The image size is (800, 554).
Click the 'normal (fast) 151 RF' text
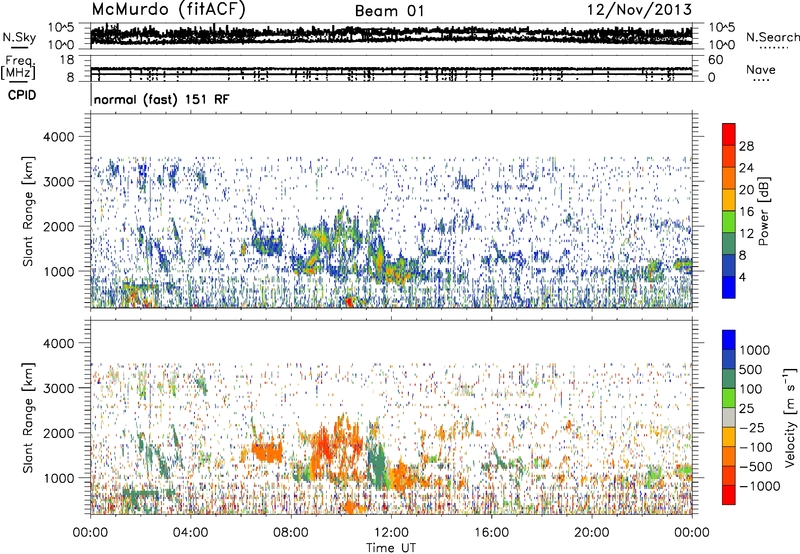pos(162,99)
